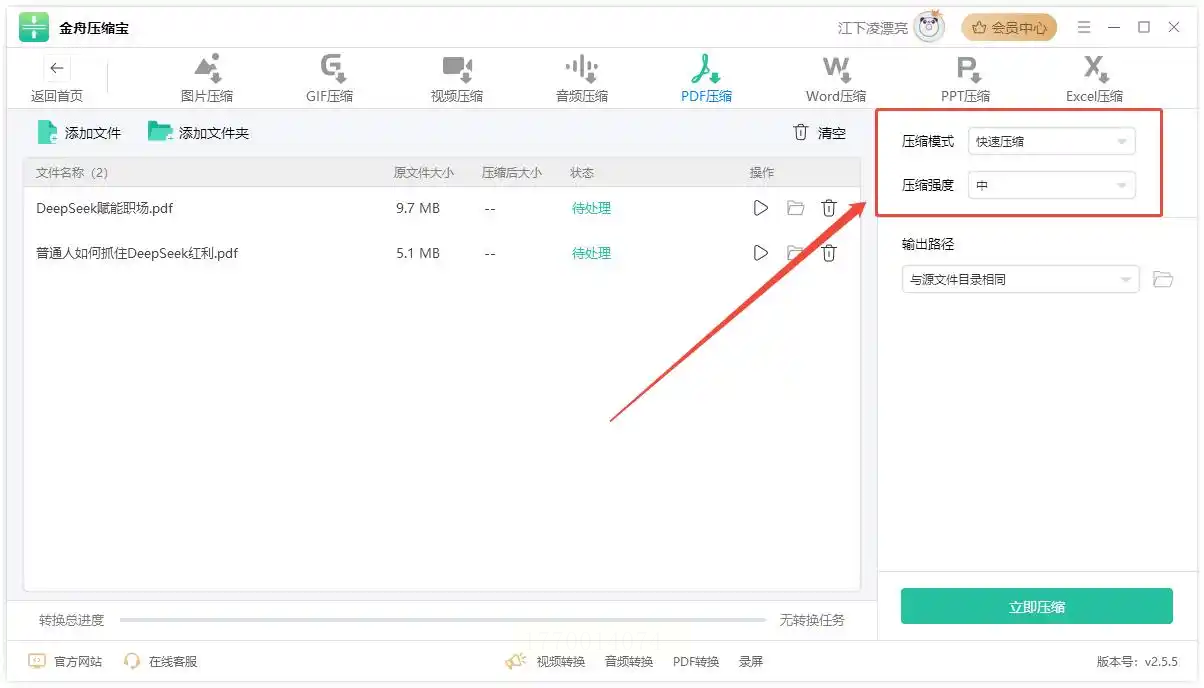
Task: Expand the 压缩强度 dropdown
Action: [x=1052, y=185]
